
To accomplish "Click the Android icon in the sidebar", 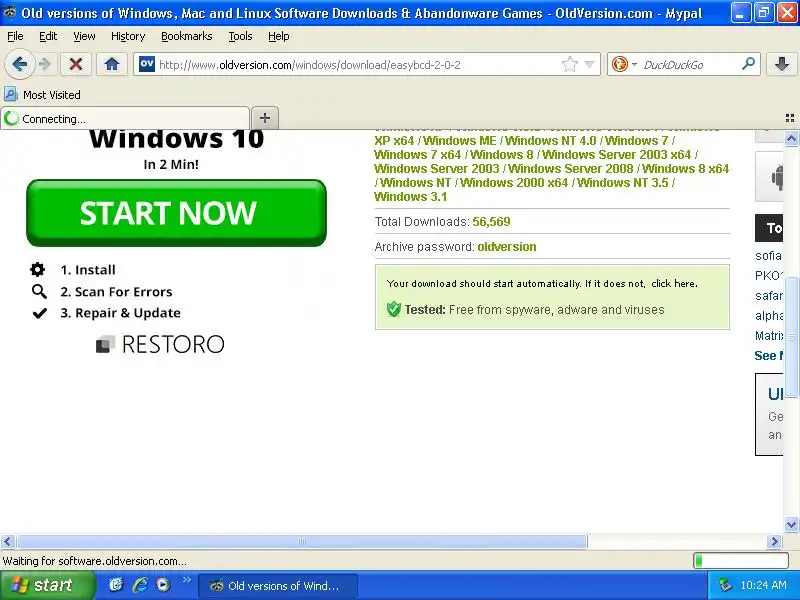I will [x=776, y=177].
